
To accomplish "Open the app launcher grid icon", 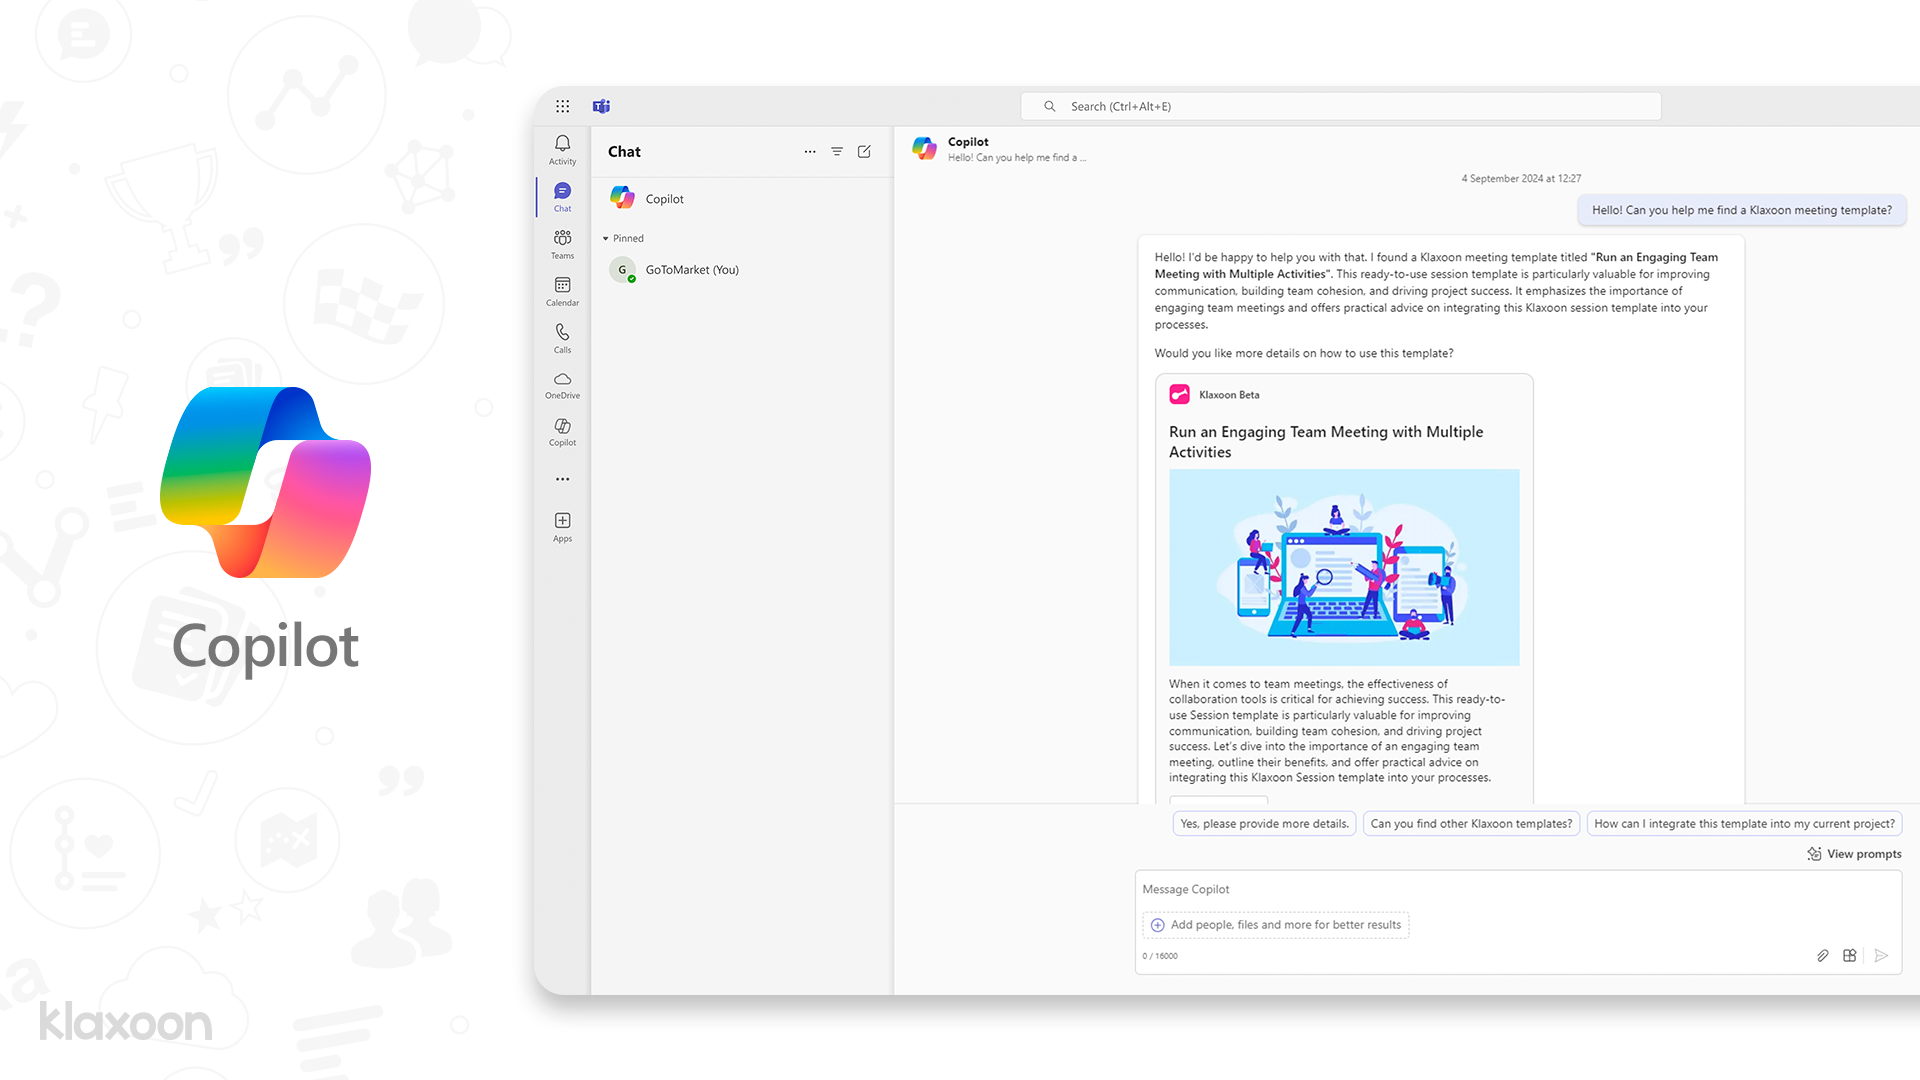I will 563,106.
